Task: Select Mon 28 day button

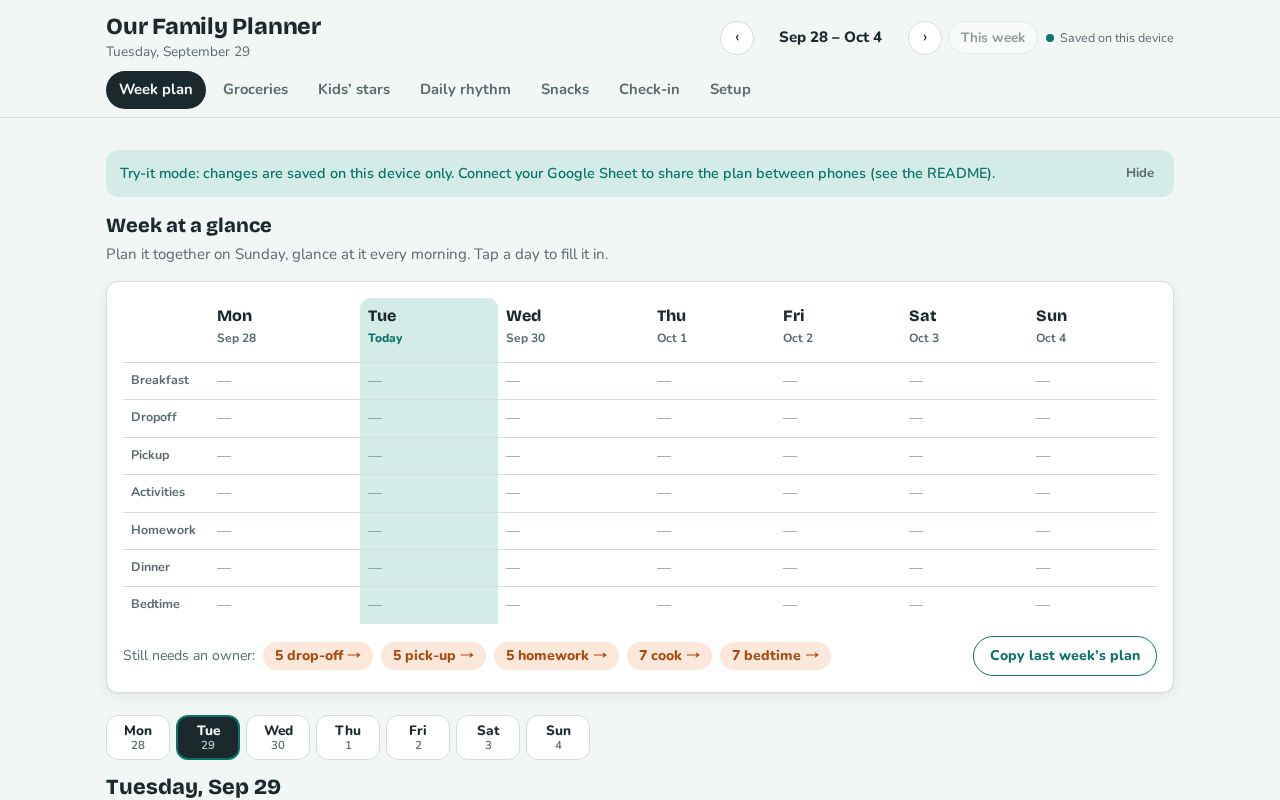Action: pyautogui.click(x=138, y=737)
